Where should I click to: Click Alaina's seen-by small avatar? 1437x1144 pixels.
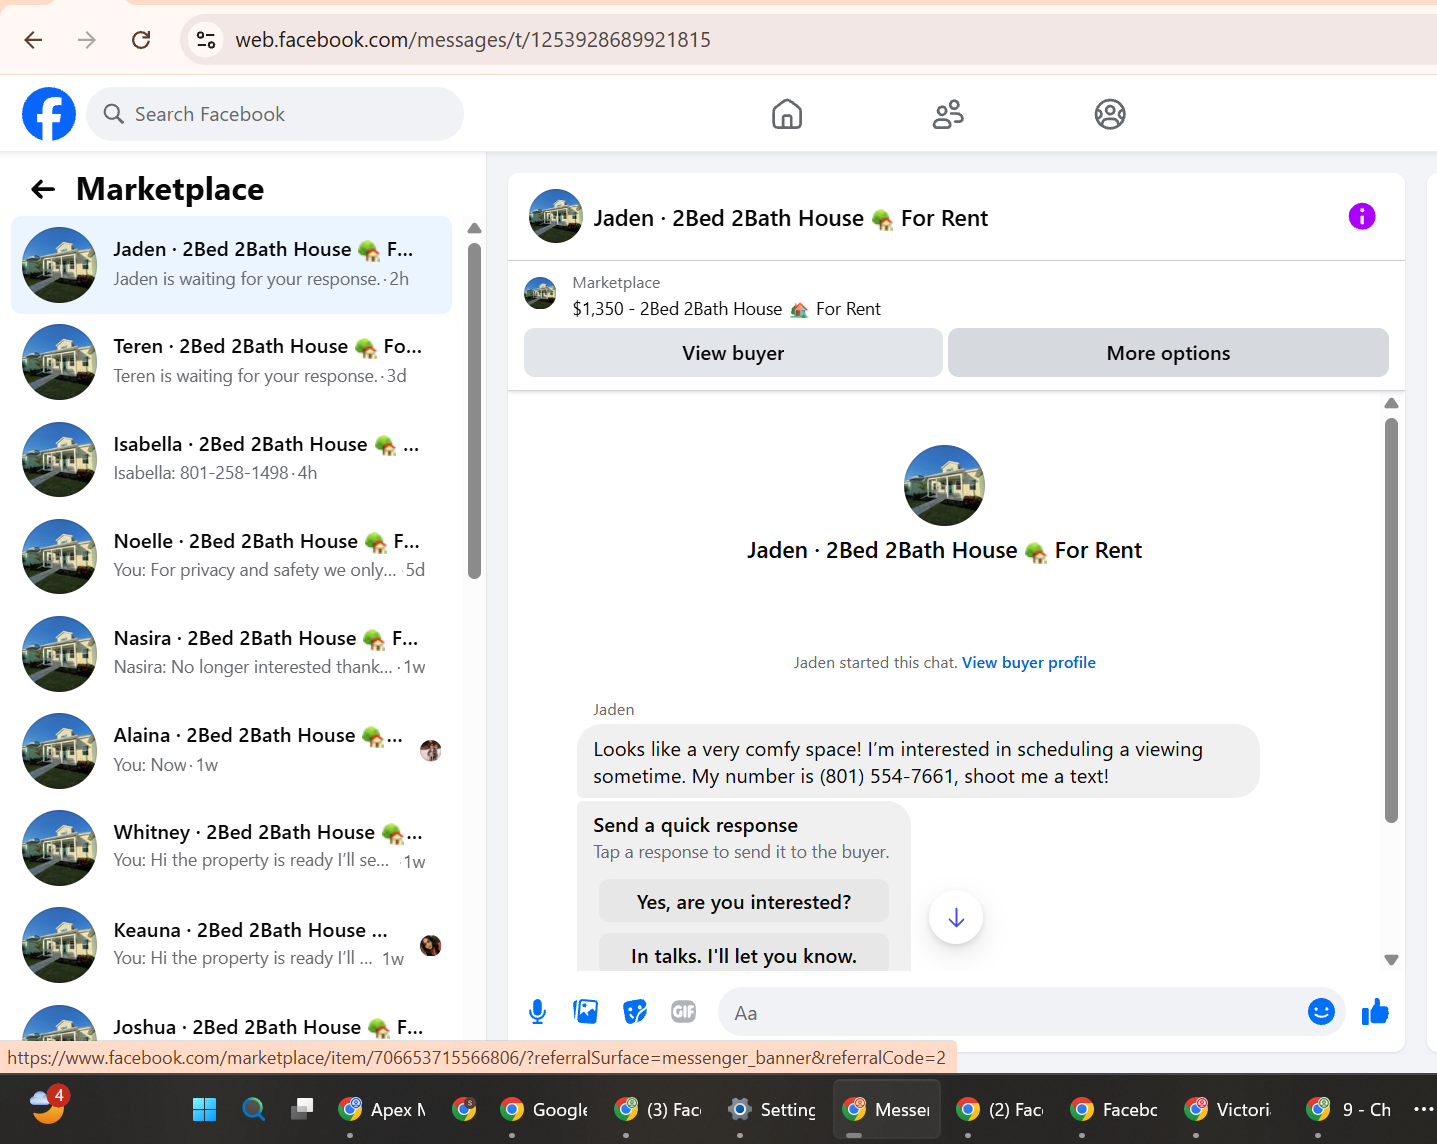431,751
